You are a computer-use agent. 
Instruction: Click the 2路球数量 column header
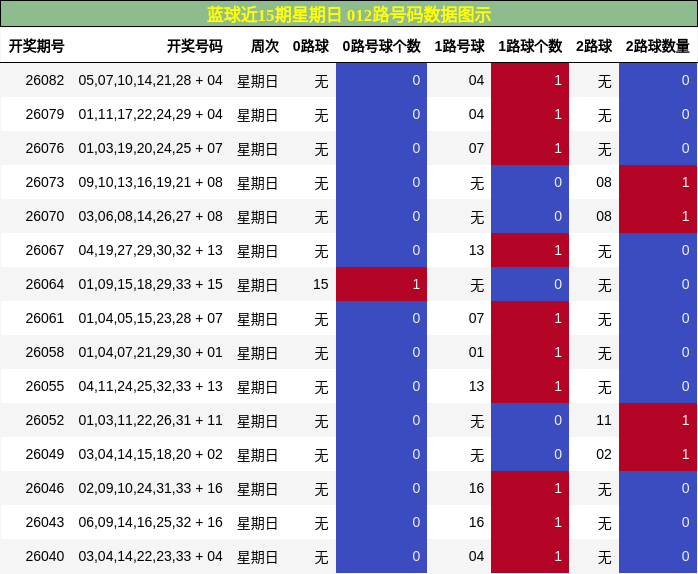click(657, 46)
